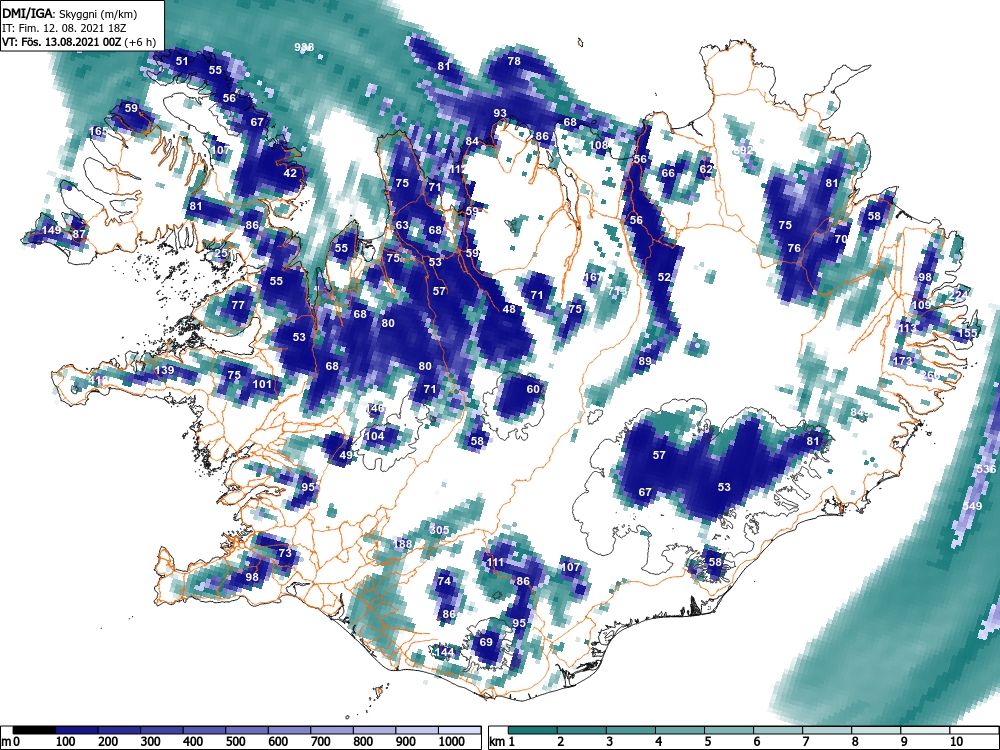Click the '10' label on the km legend
The width and height of the screenshot is (1000, 750).
(x=956, y=742)
